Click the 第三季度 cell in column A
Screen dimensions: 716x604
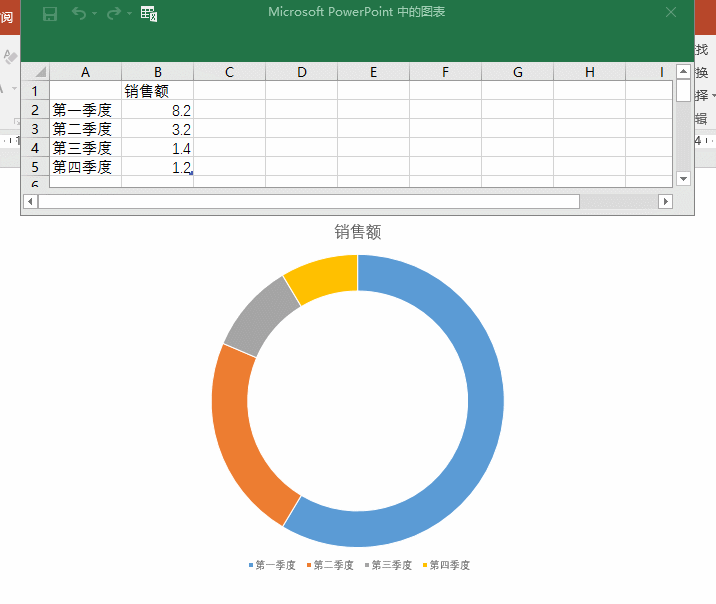[x=85, y=148]
